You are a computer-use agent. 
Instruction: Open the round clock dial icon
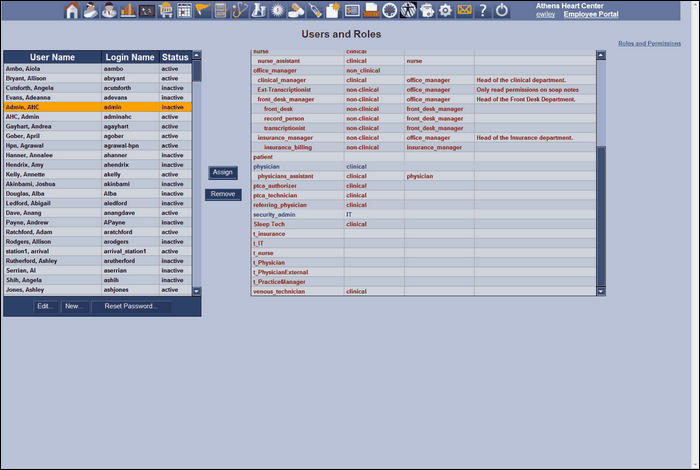click(390, 10)
